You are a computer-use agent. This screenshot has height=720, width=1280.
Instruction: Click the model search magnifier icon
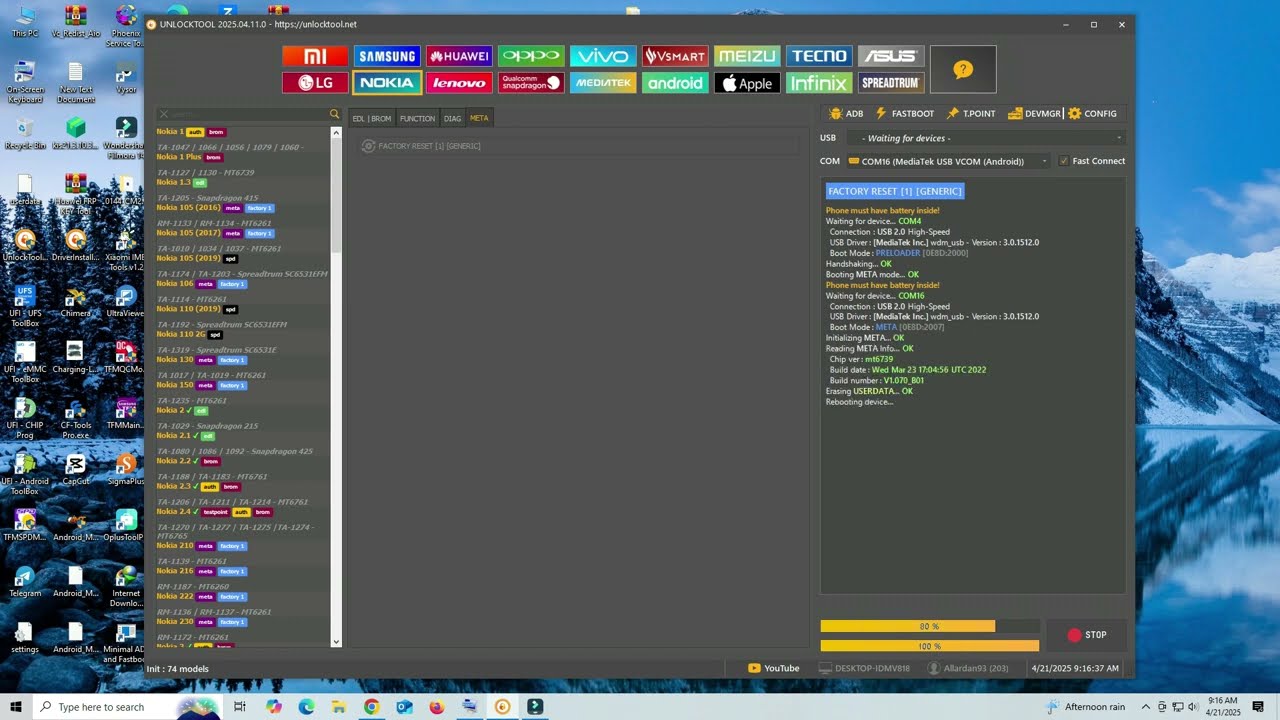(x=335, y=114)
